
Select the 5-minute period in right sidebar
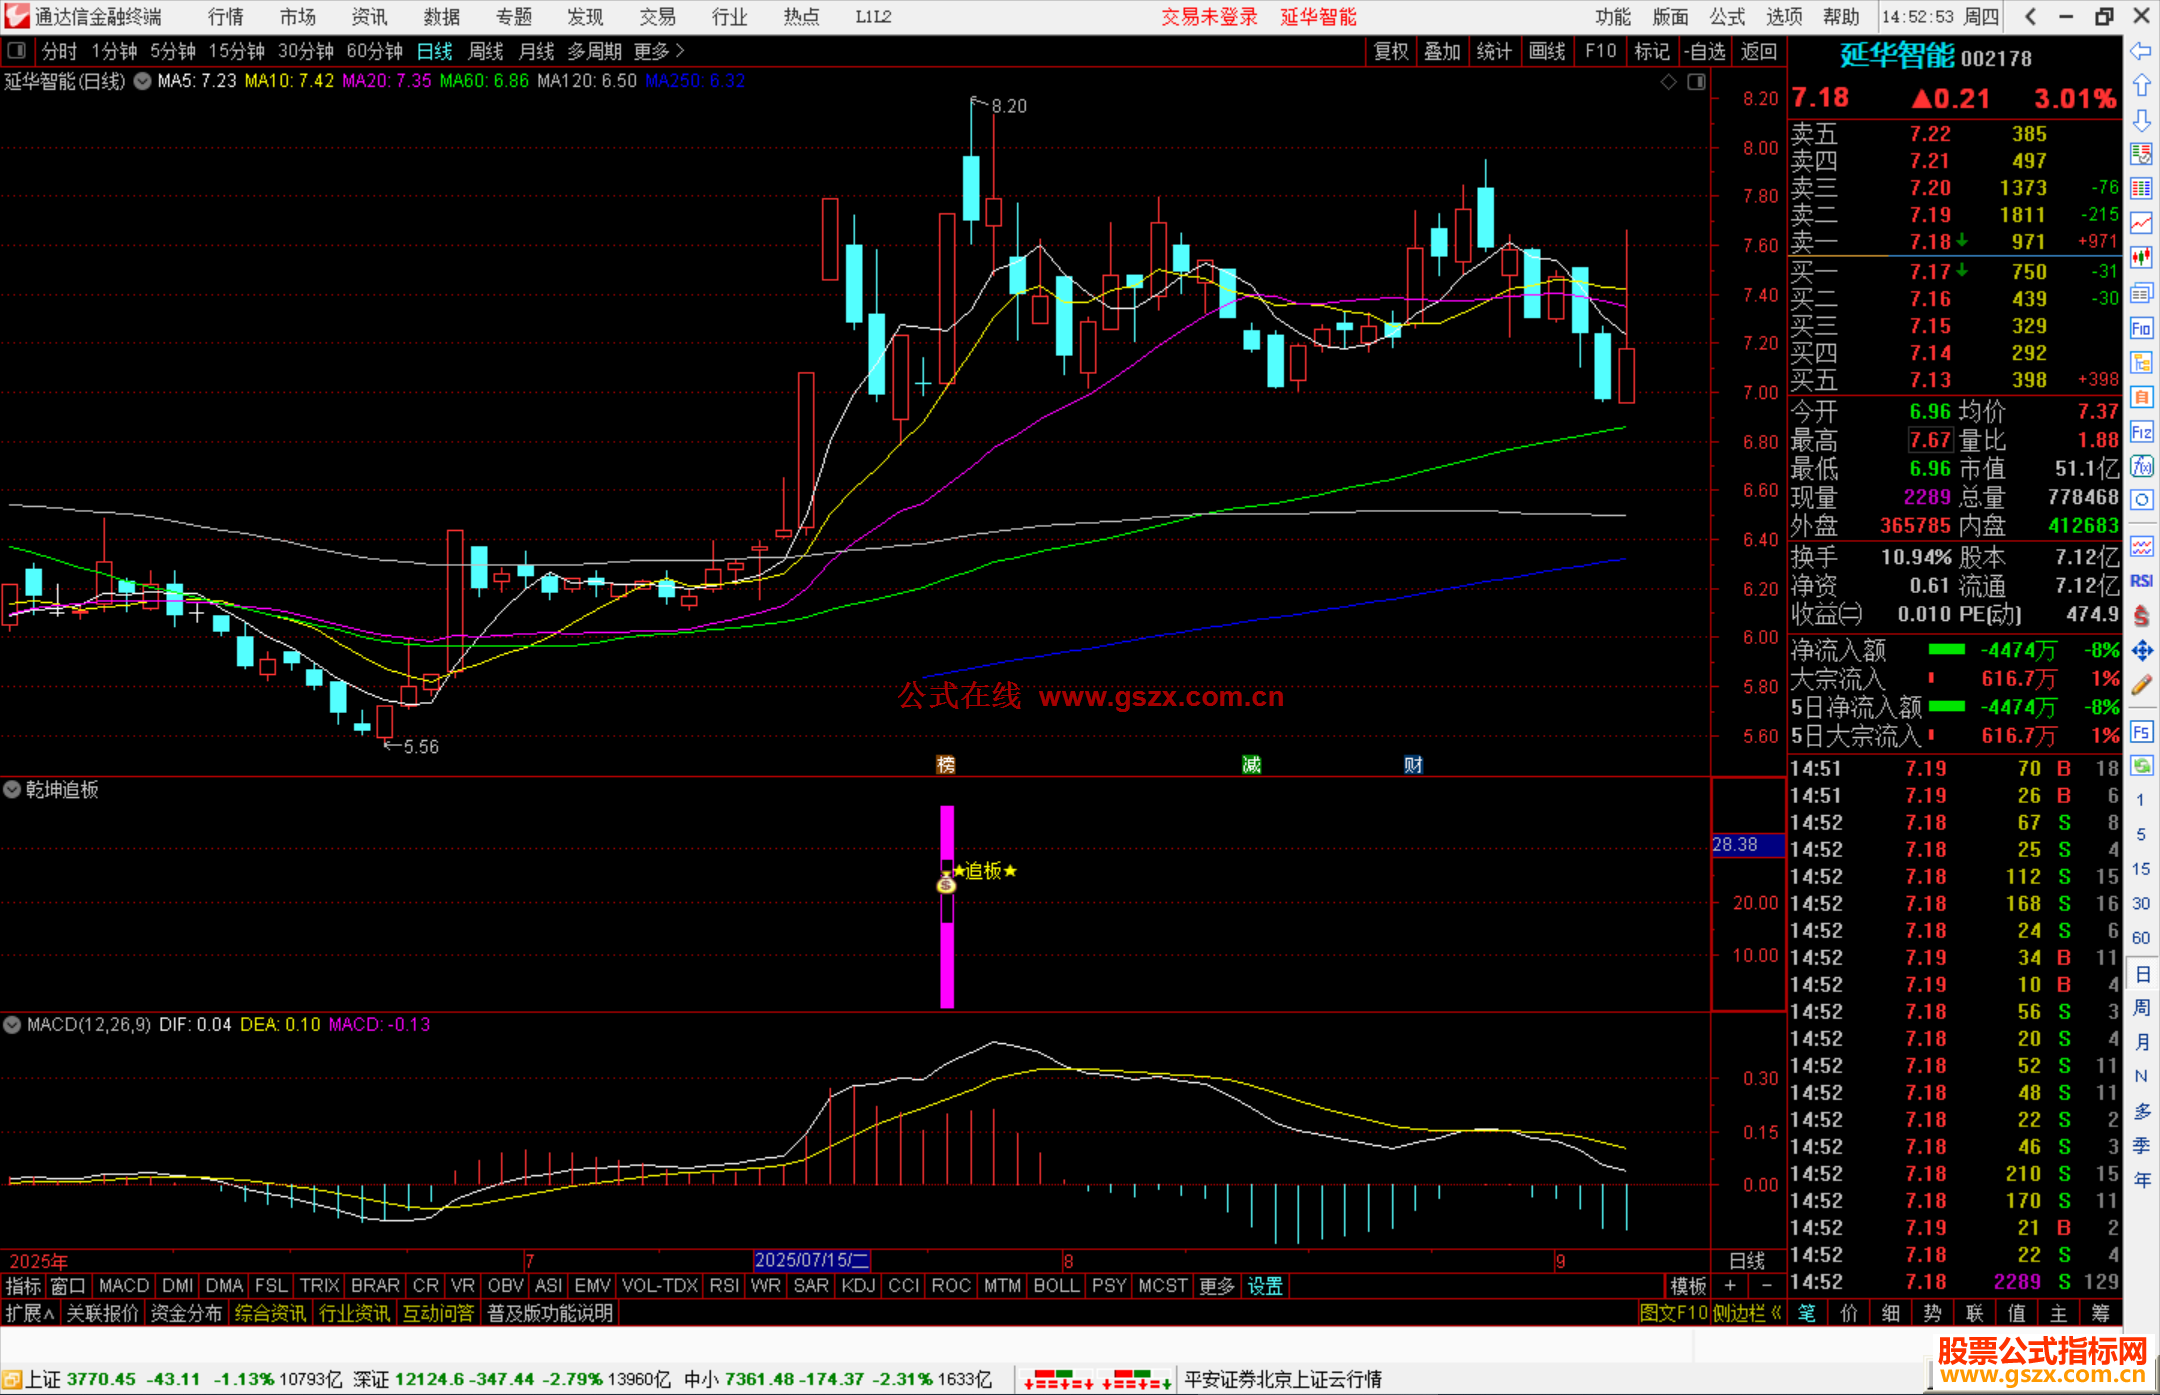(x=2140, y=834)
